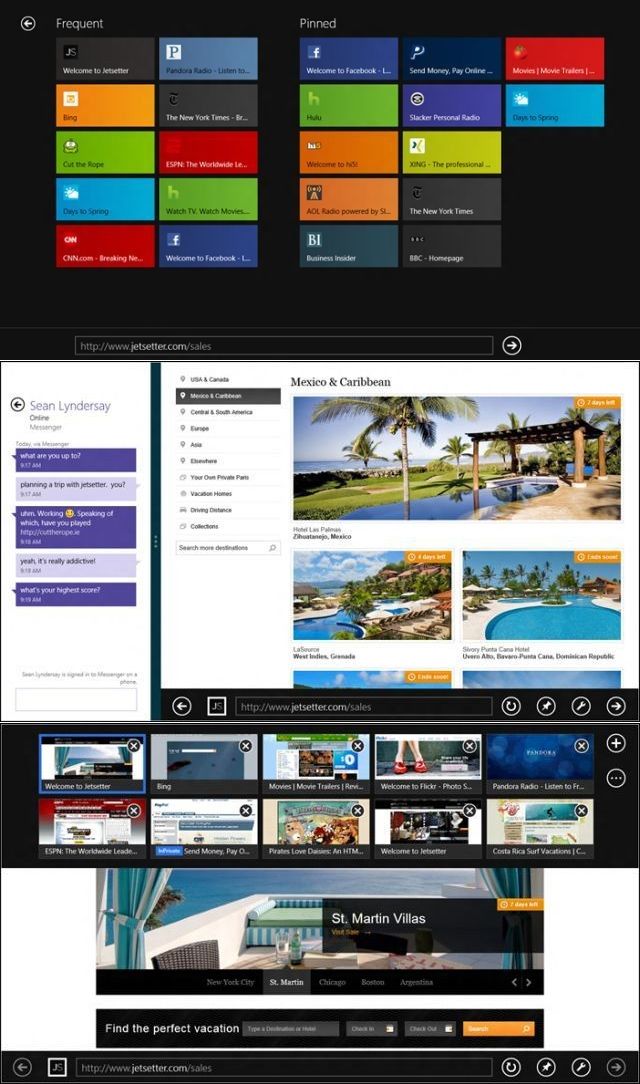Open the AOL Radio tile
This screenshot has width=640, height=1084.
pos(348,200)
